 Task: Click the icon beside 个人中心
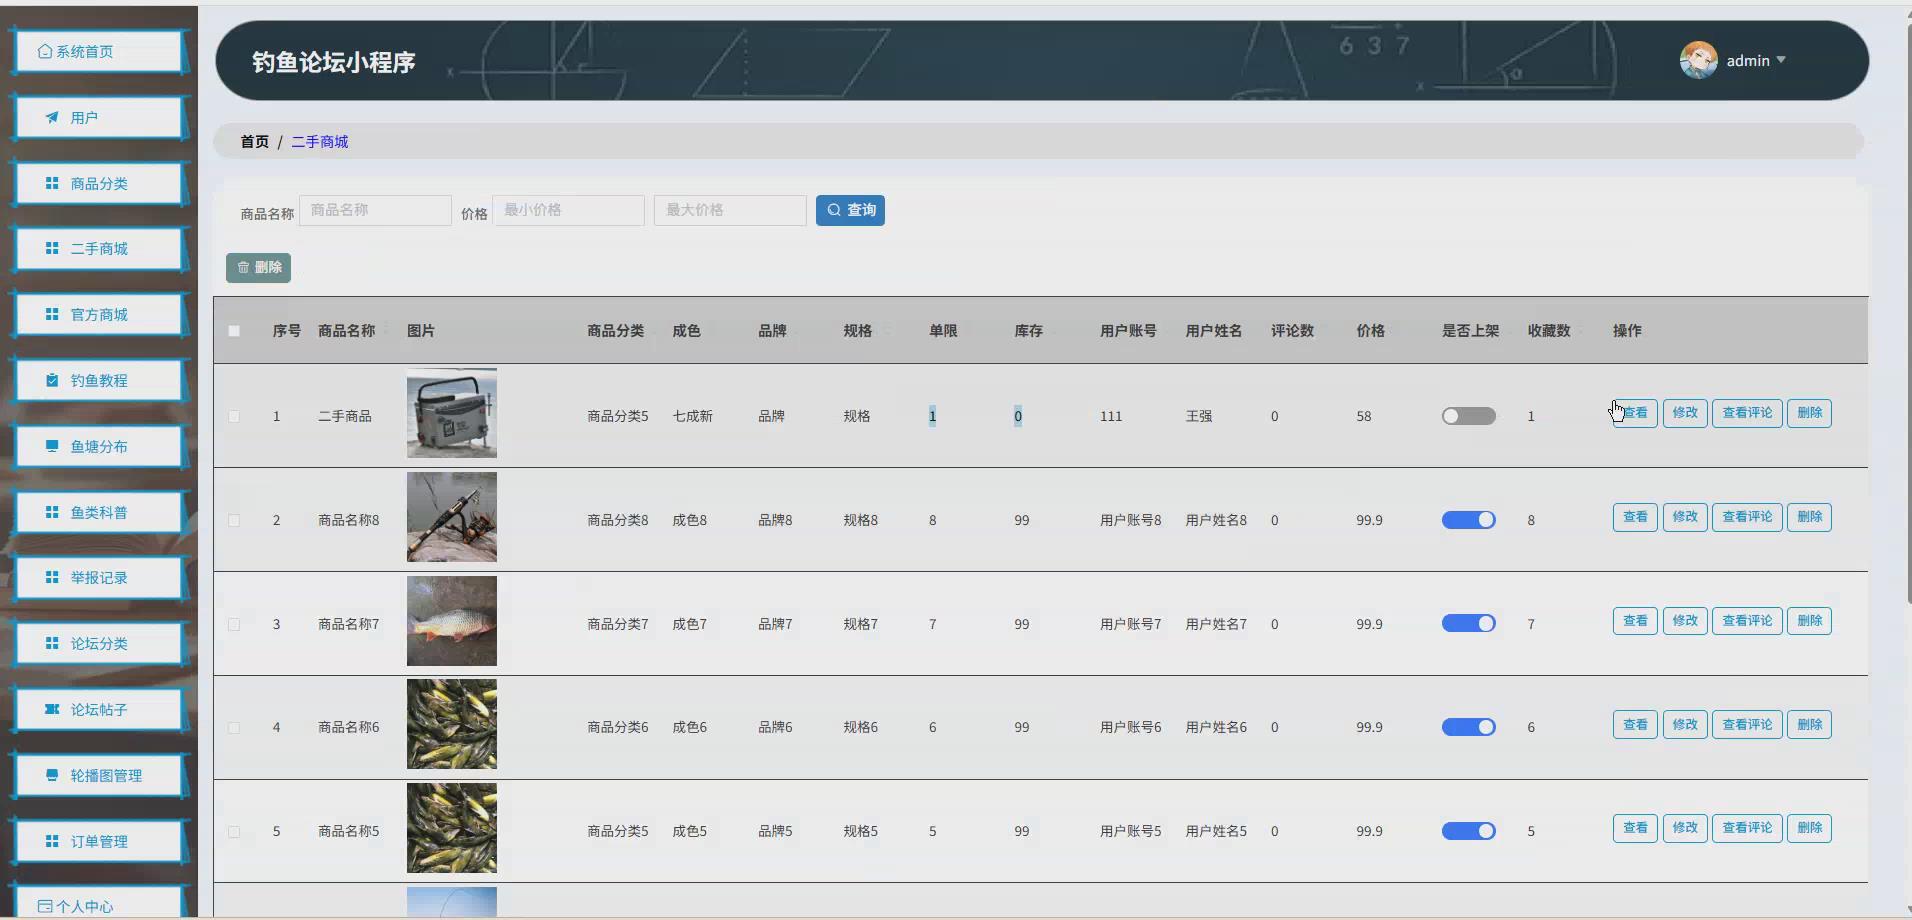[x=45, y=906]
